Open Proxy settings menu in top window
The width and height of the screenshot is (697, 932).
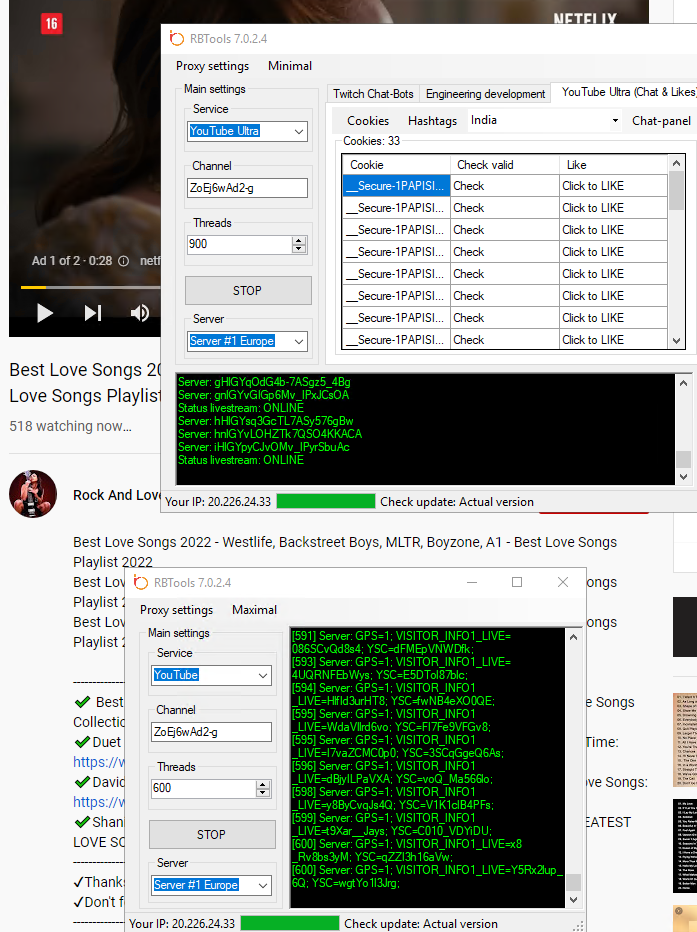point(212,66)
